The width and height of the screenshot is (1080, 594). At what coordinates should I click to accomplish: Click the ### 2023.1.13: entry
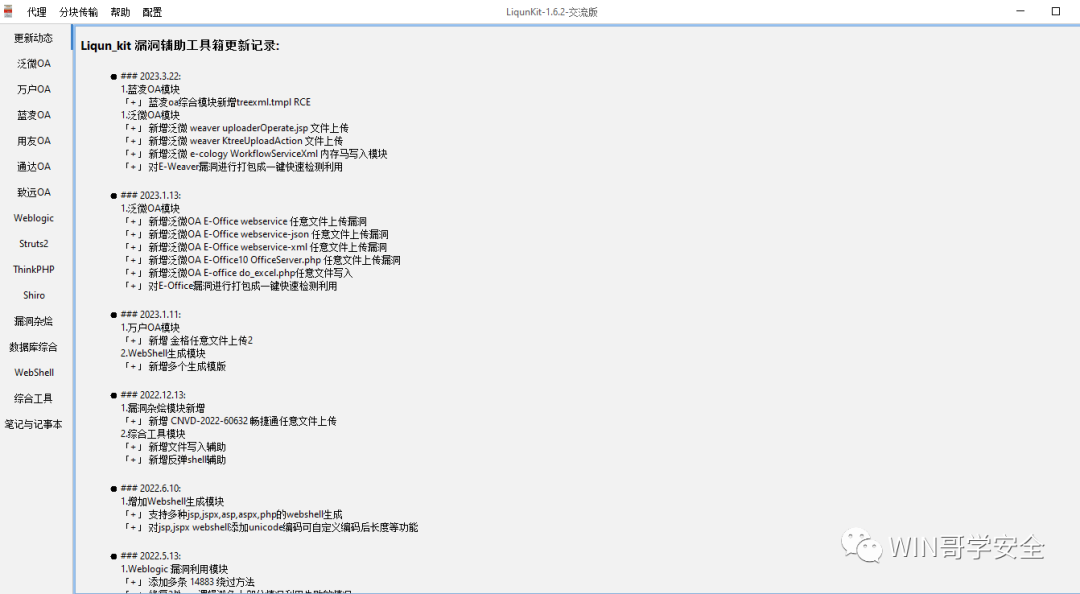coord(150,196)
